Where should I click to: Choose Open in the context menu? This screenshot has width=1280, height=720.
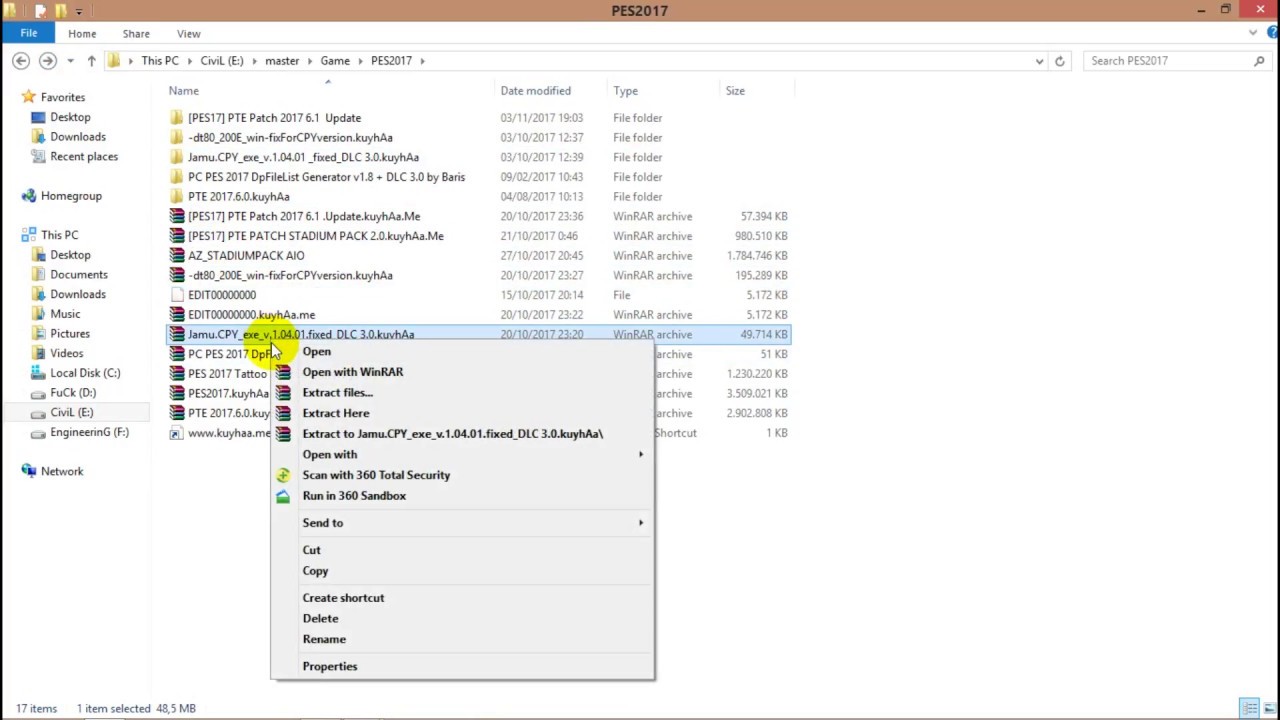(x=316, y=352)
